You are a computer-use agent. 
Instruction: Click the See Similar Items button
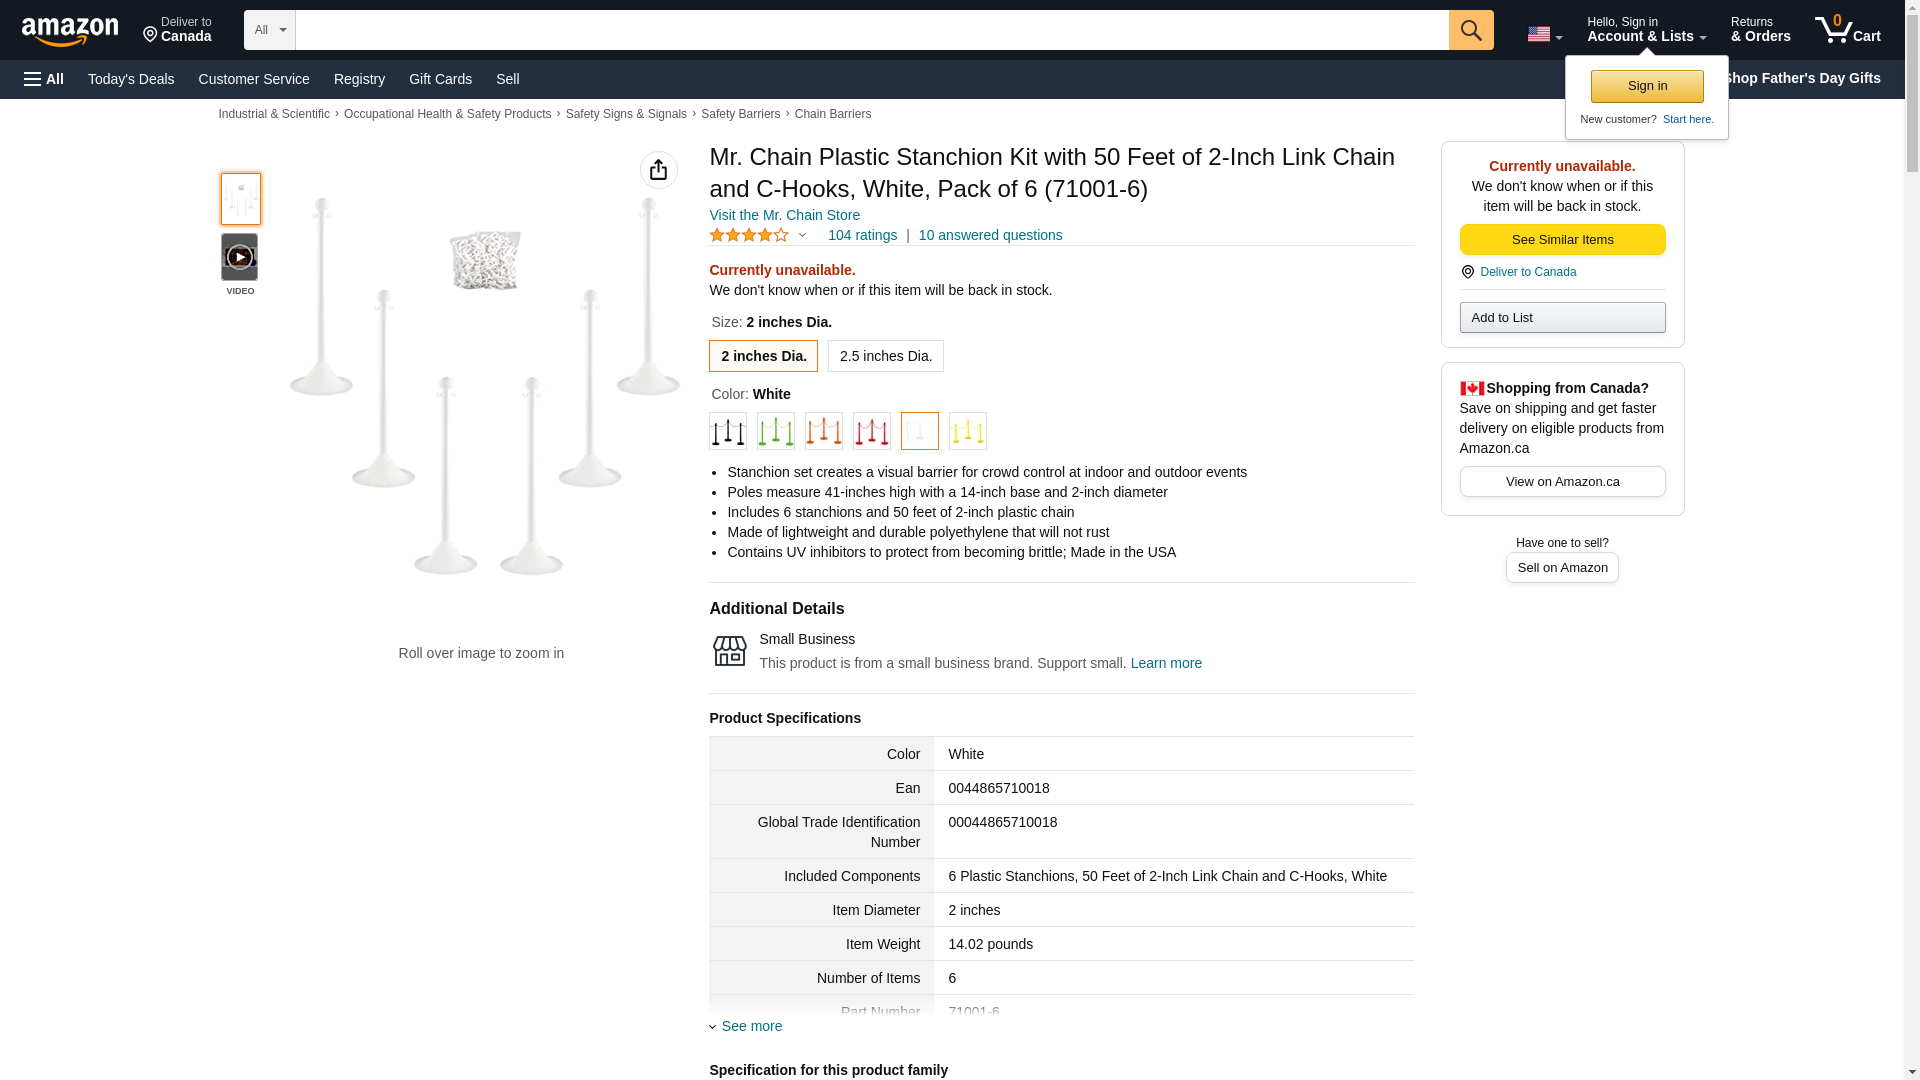1562,239
